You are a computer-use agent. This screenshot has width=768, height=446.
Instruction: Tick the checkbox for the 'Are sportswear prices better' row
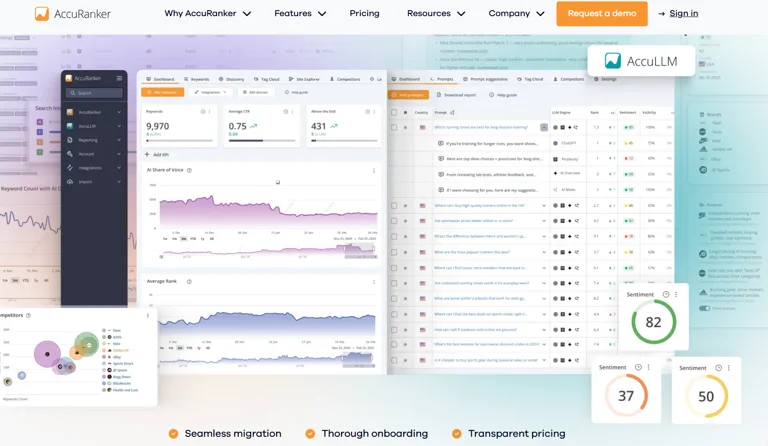pos(394,221)
